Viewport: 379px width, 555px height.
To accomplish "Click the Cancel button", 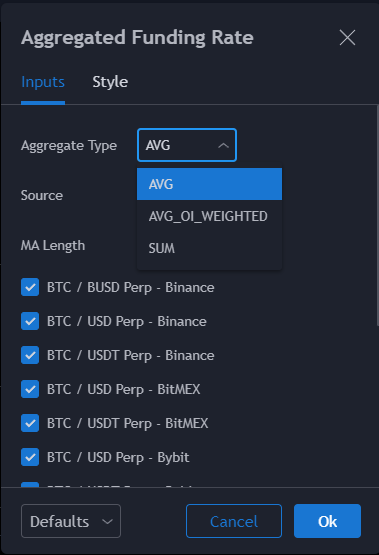I will tap(234, 521).
